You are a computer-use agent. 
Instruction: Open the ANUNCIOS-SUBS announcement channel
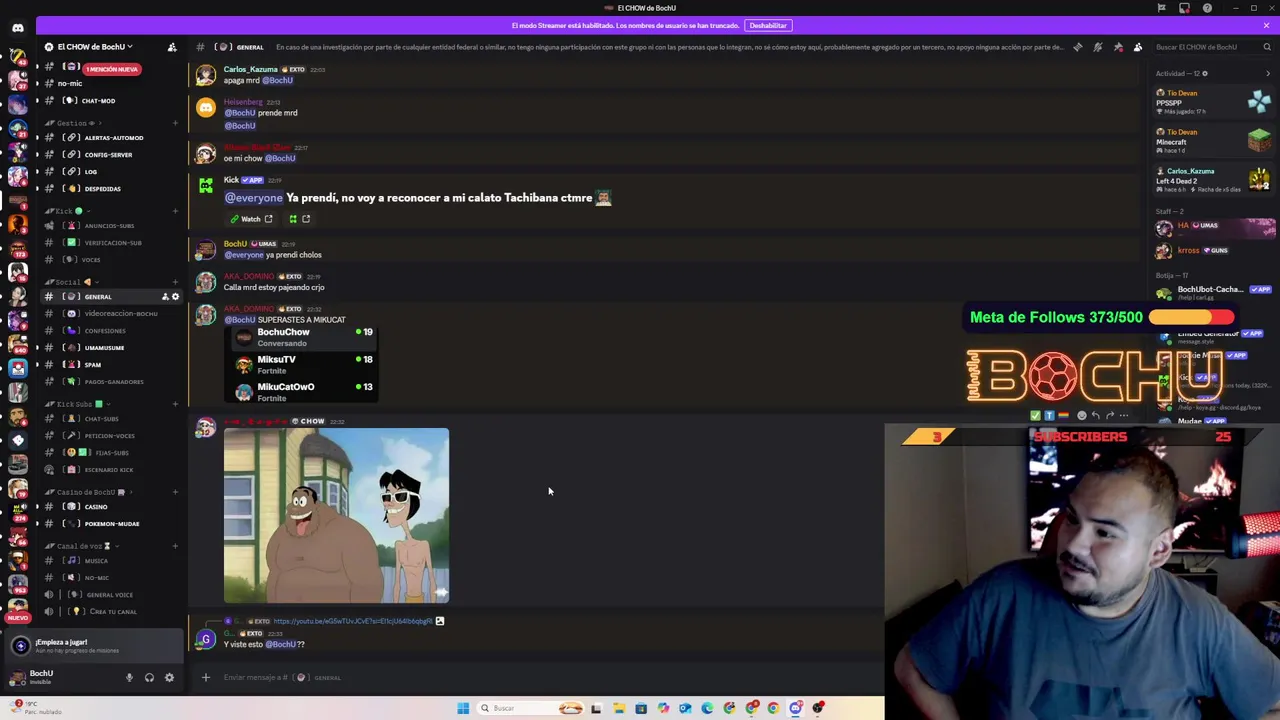point(110,226)
